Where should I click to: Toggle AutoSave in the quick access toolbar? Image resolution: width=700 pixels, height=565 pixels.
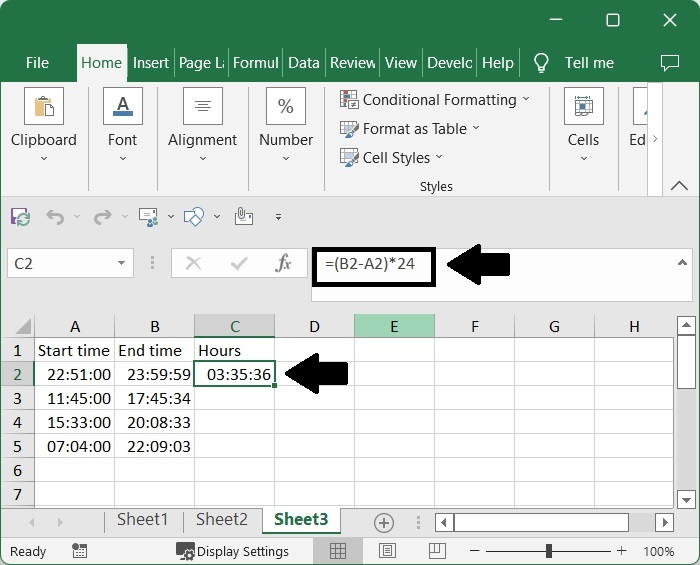point(21,217)
